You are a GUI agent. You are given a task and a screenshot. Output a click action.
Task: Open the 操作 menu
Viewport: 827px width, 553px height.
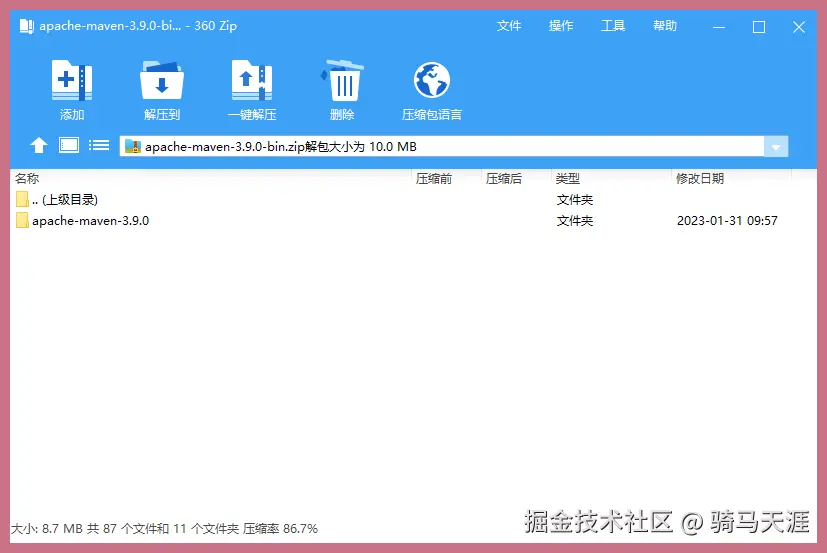(561, 26)
